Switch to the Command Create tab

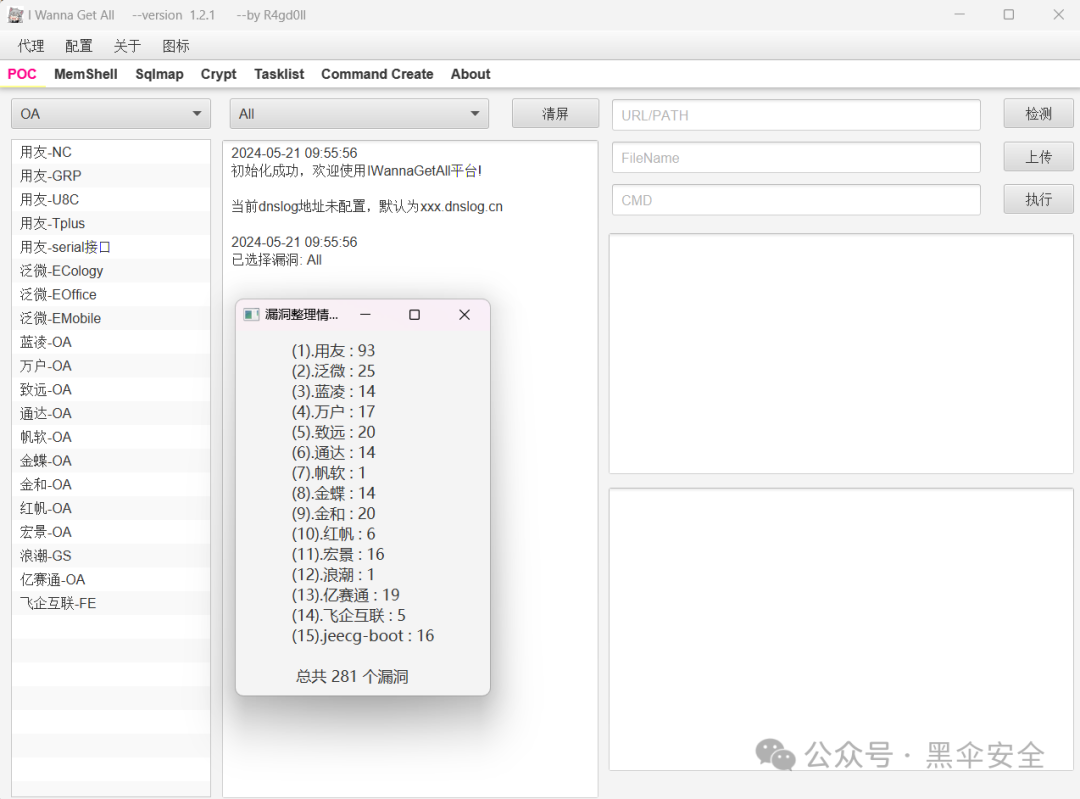[x=377, y=74]
